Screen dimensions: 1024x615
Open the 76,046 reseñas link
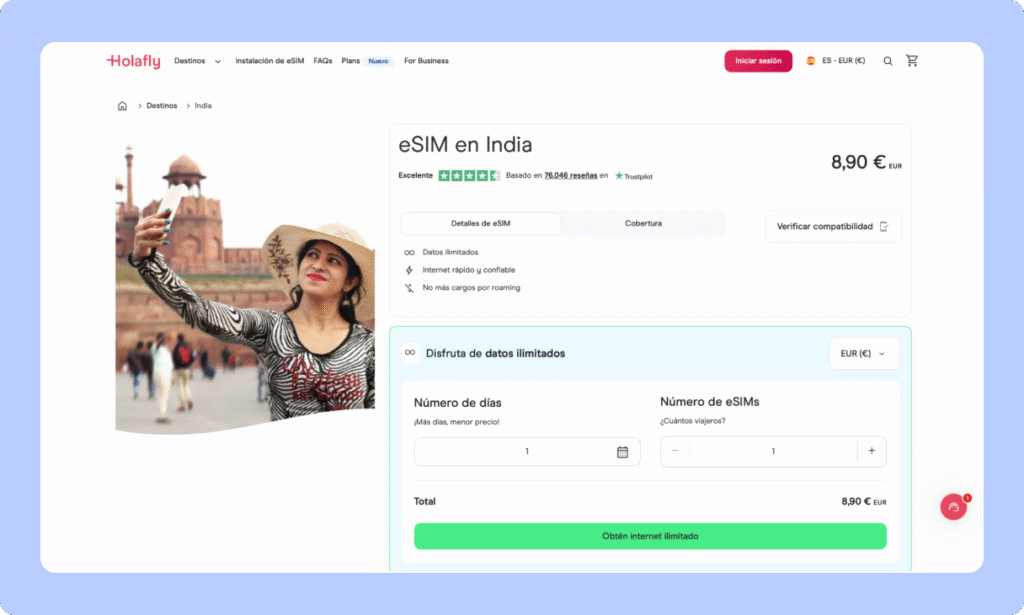[x=570, y=176]
